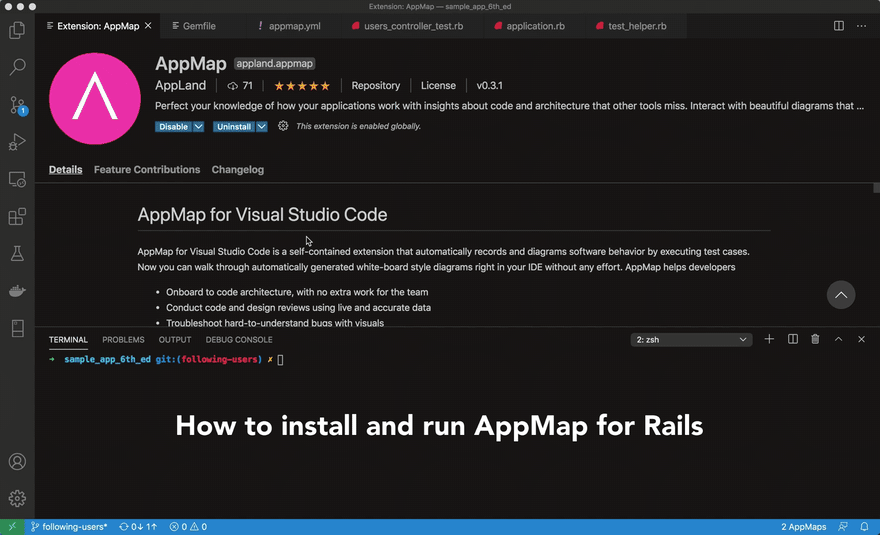
Task: Open the editor More Actions ellipsis
Action: pyautogui.click(x=861, y=26)
